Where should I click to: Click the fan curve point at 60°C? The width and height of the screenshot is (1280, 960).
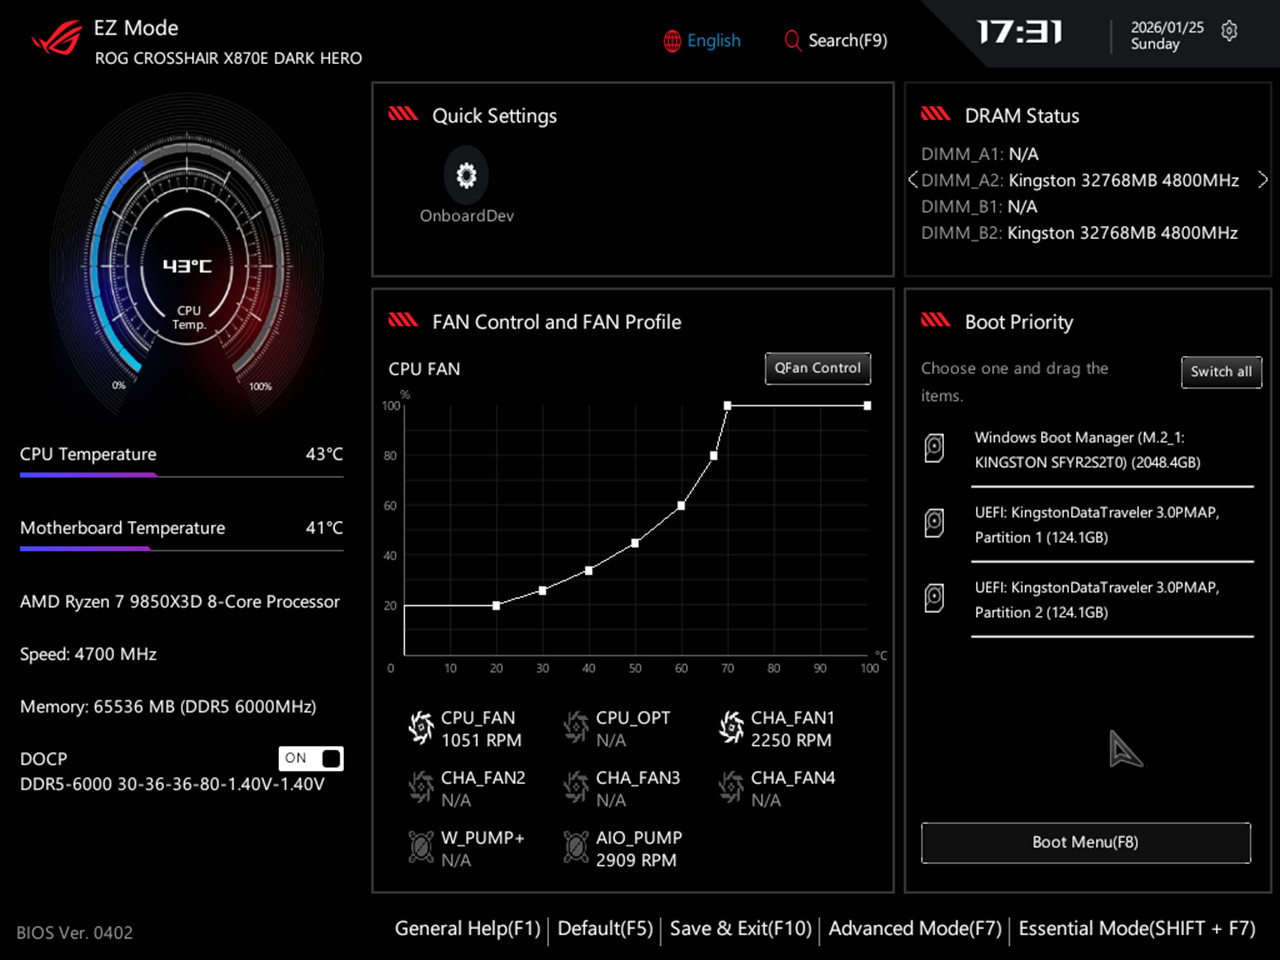[681, 506]
